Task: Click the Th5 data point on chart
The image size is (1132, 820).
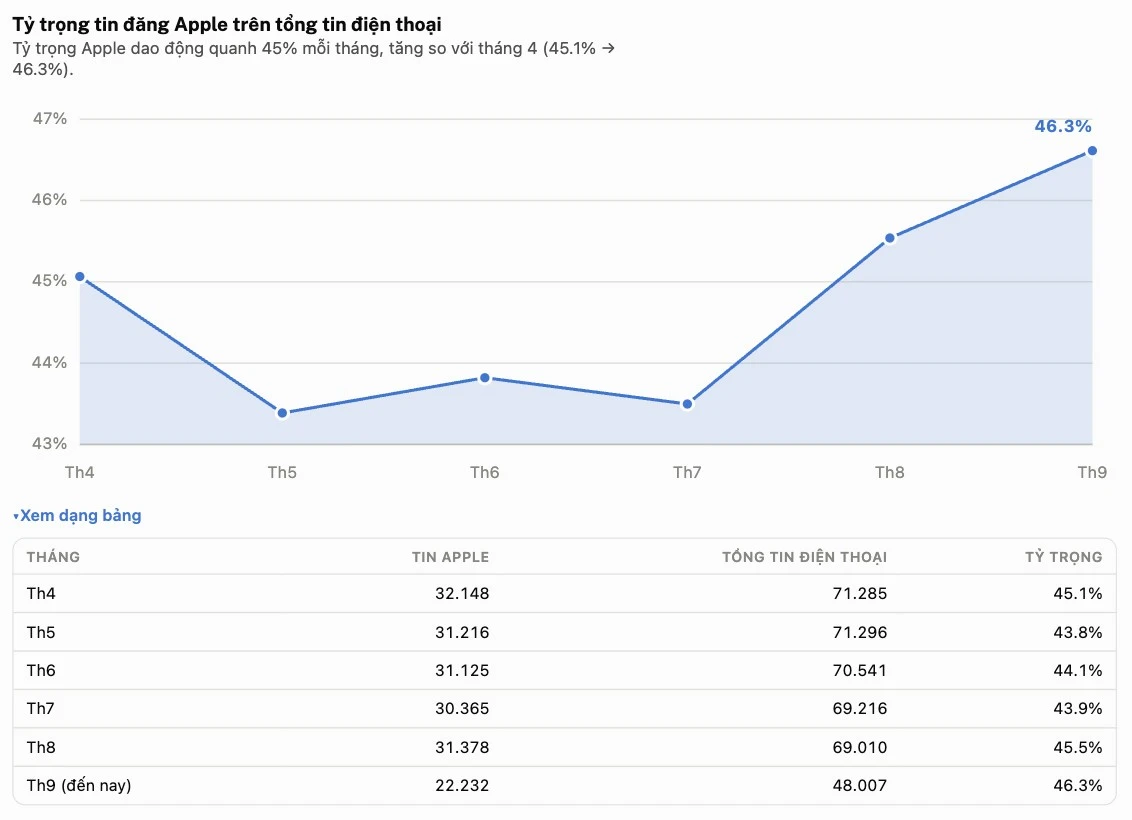Action: (x=282, y=413)
